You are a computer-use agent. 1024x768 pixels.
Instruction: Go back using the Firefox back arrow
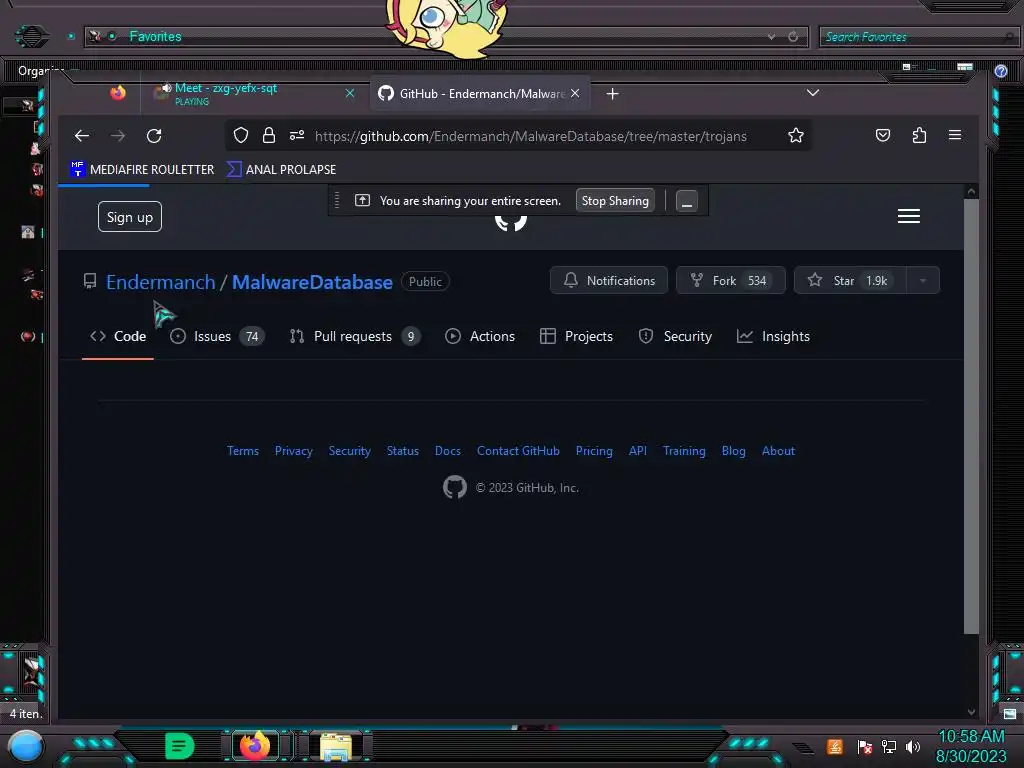point(82,136)
